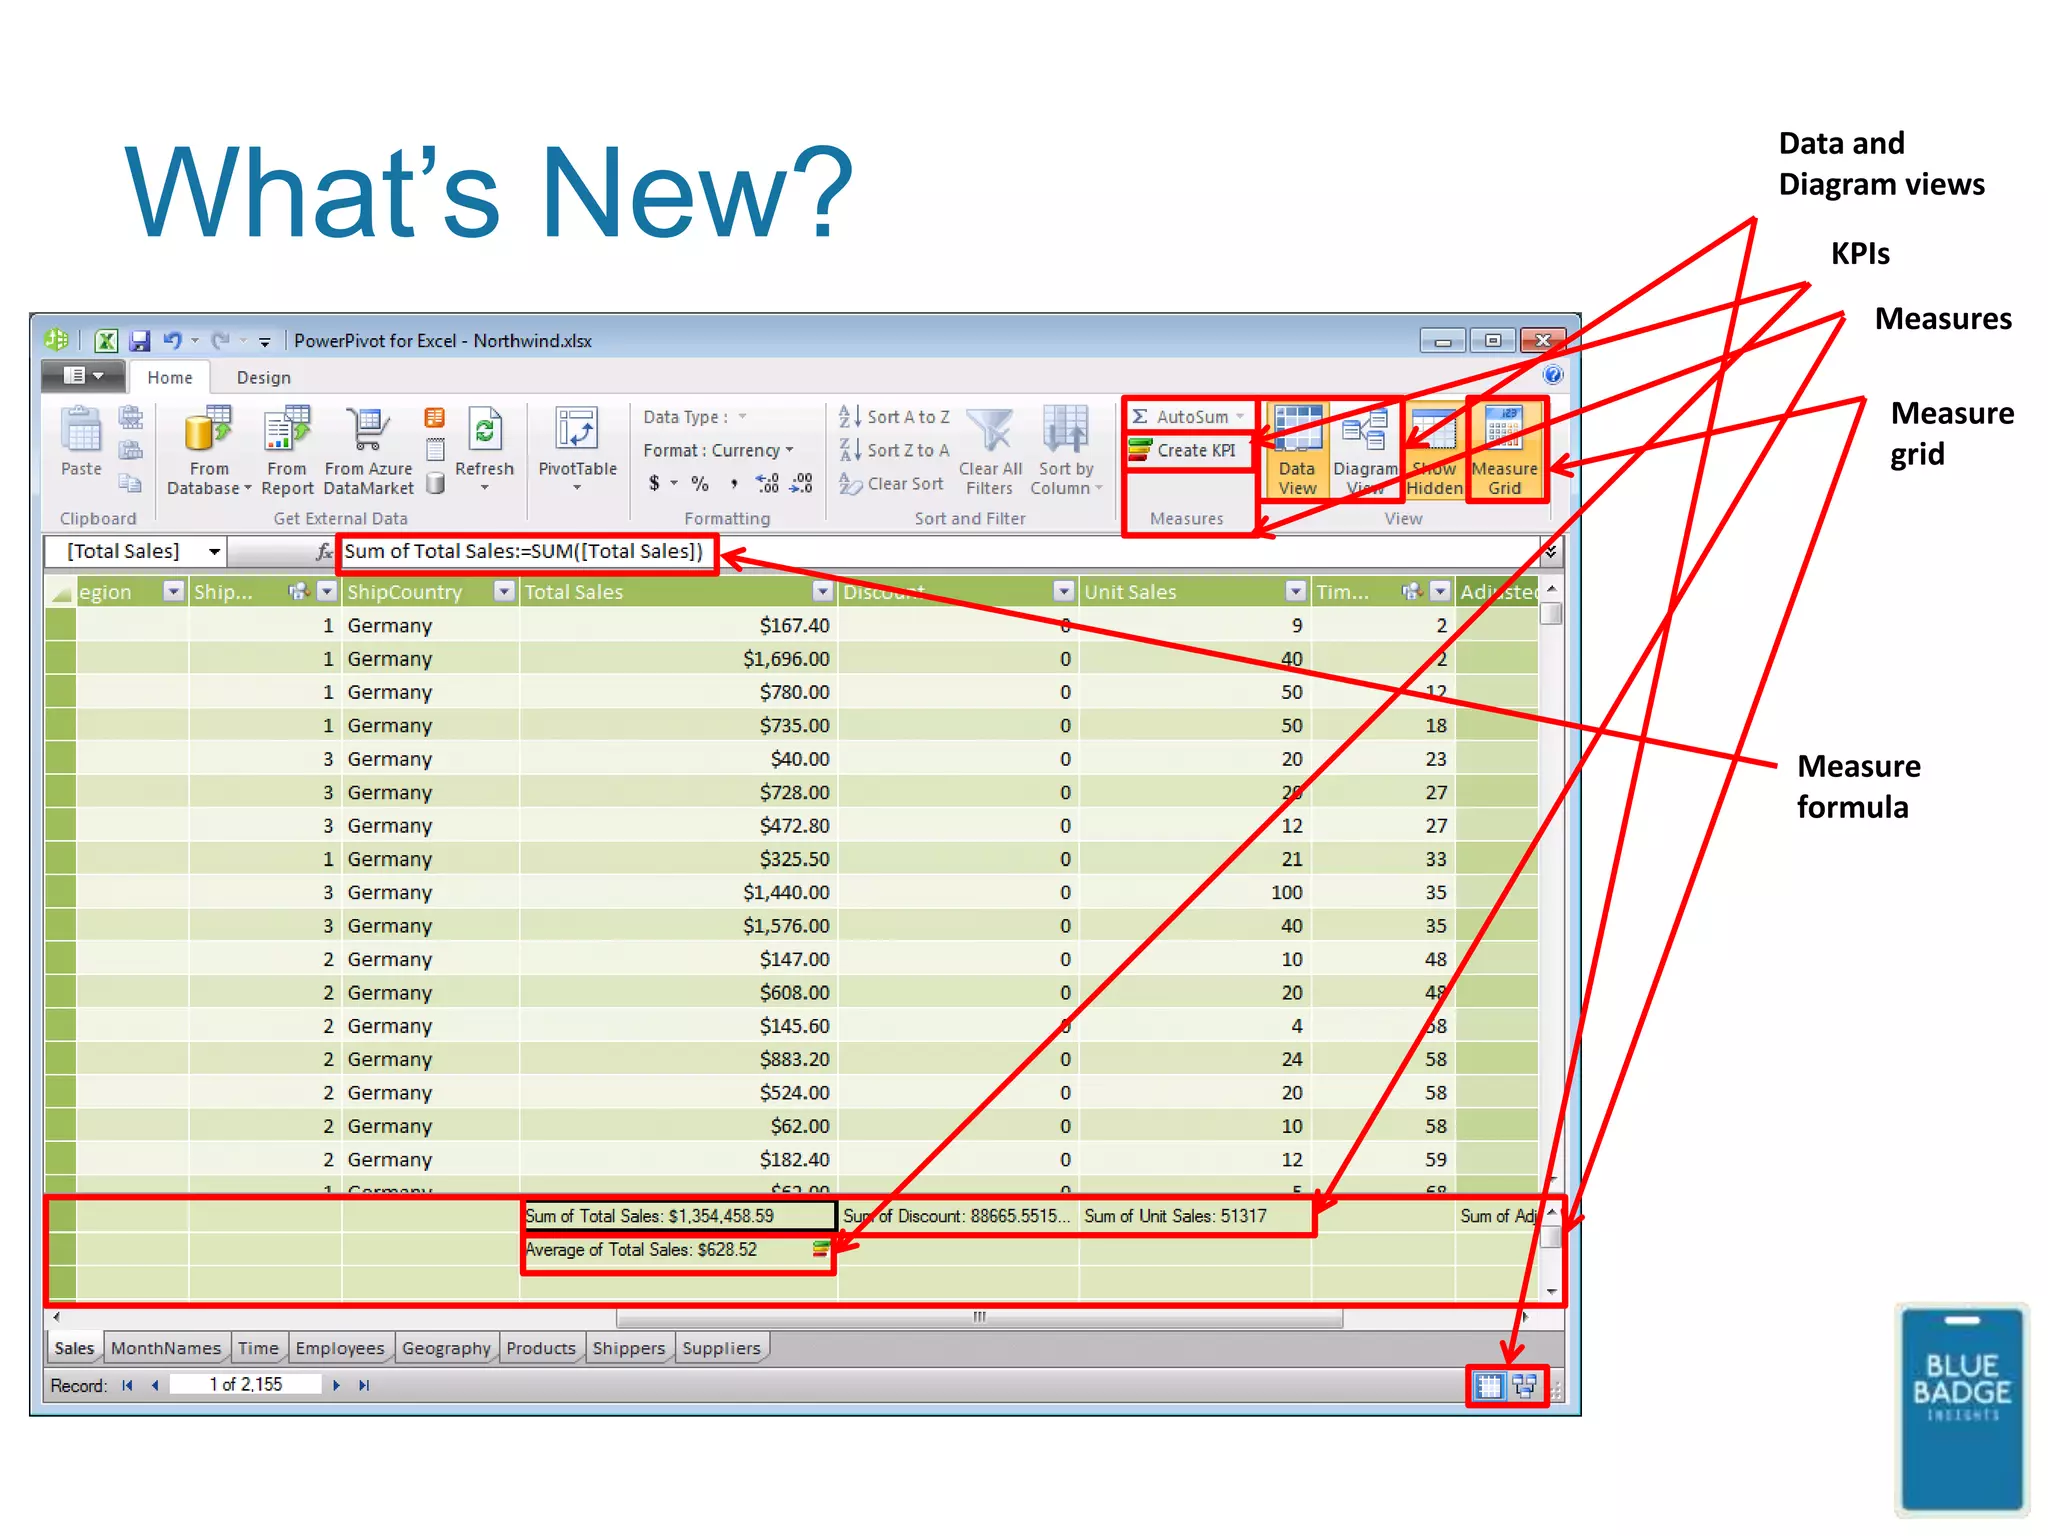Toggle Data View on
The width and height of the screenshot is (2048, 1536).
click(1297, 450)
